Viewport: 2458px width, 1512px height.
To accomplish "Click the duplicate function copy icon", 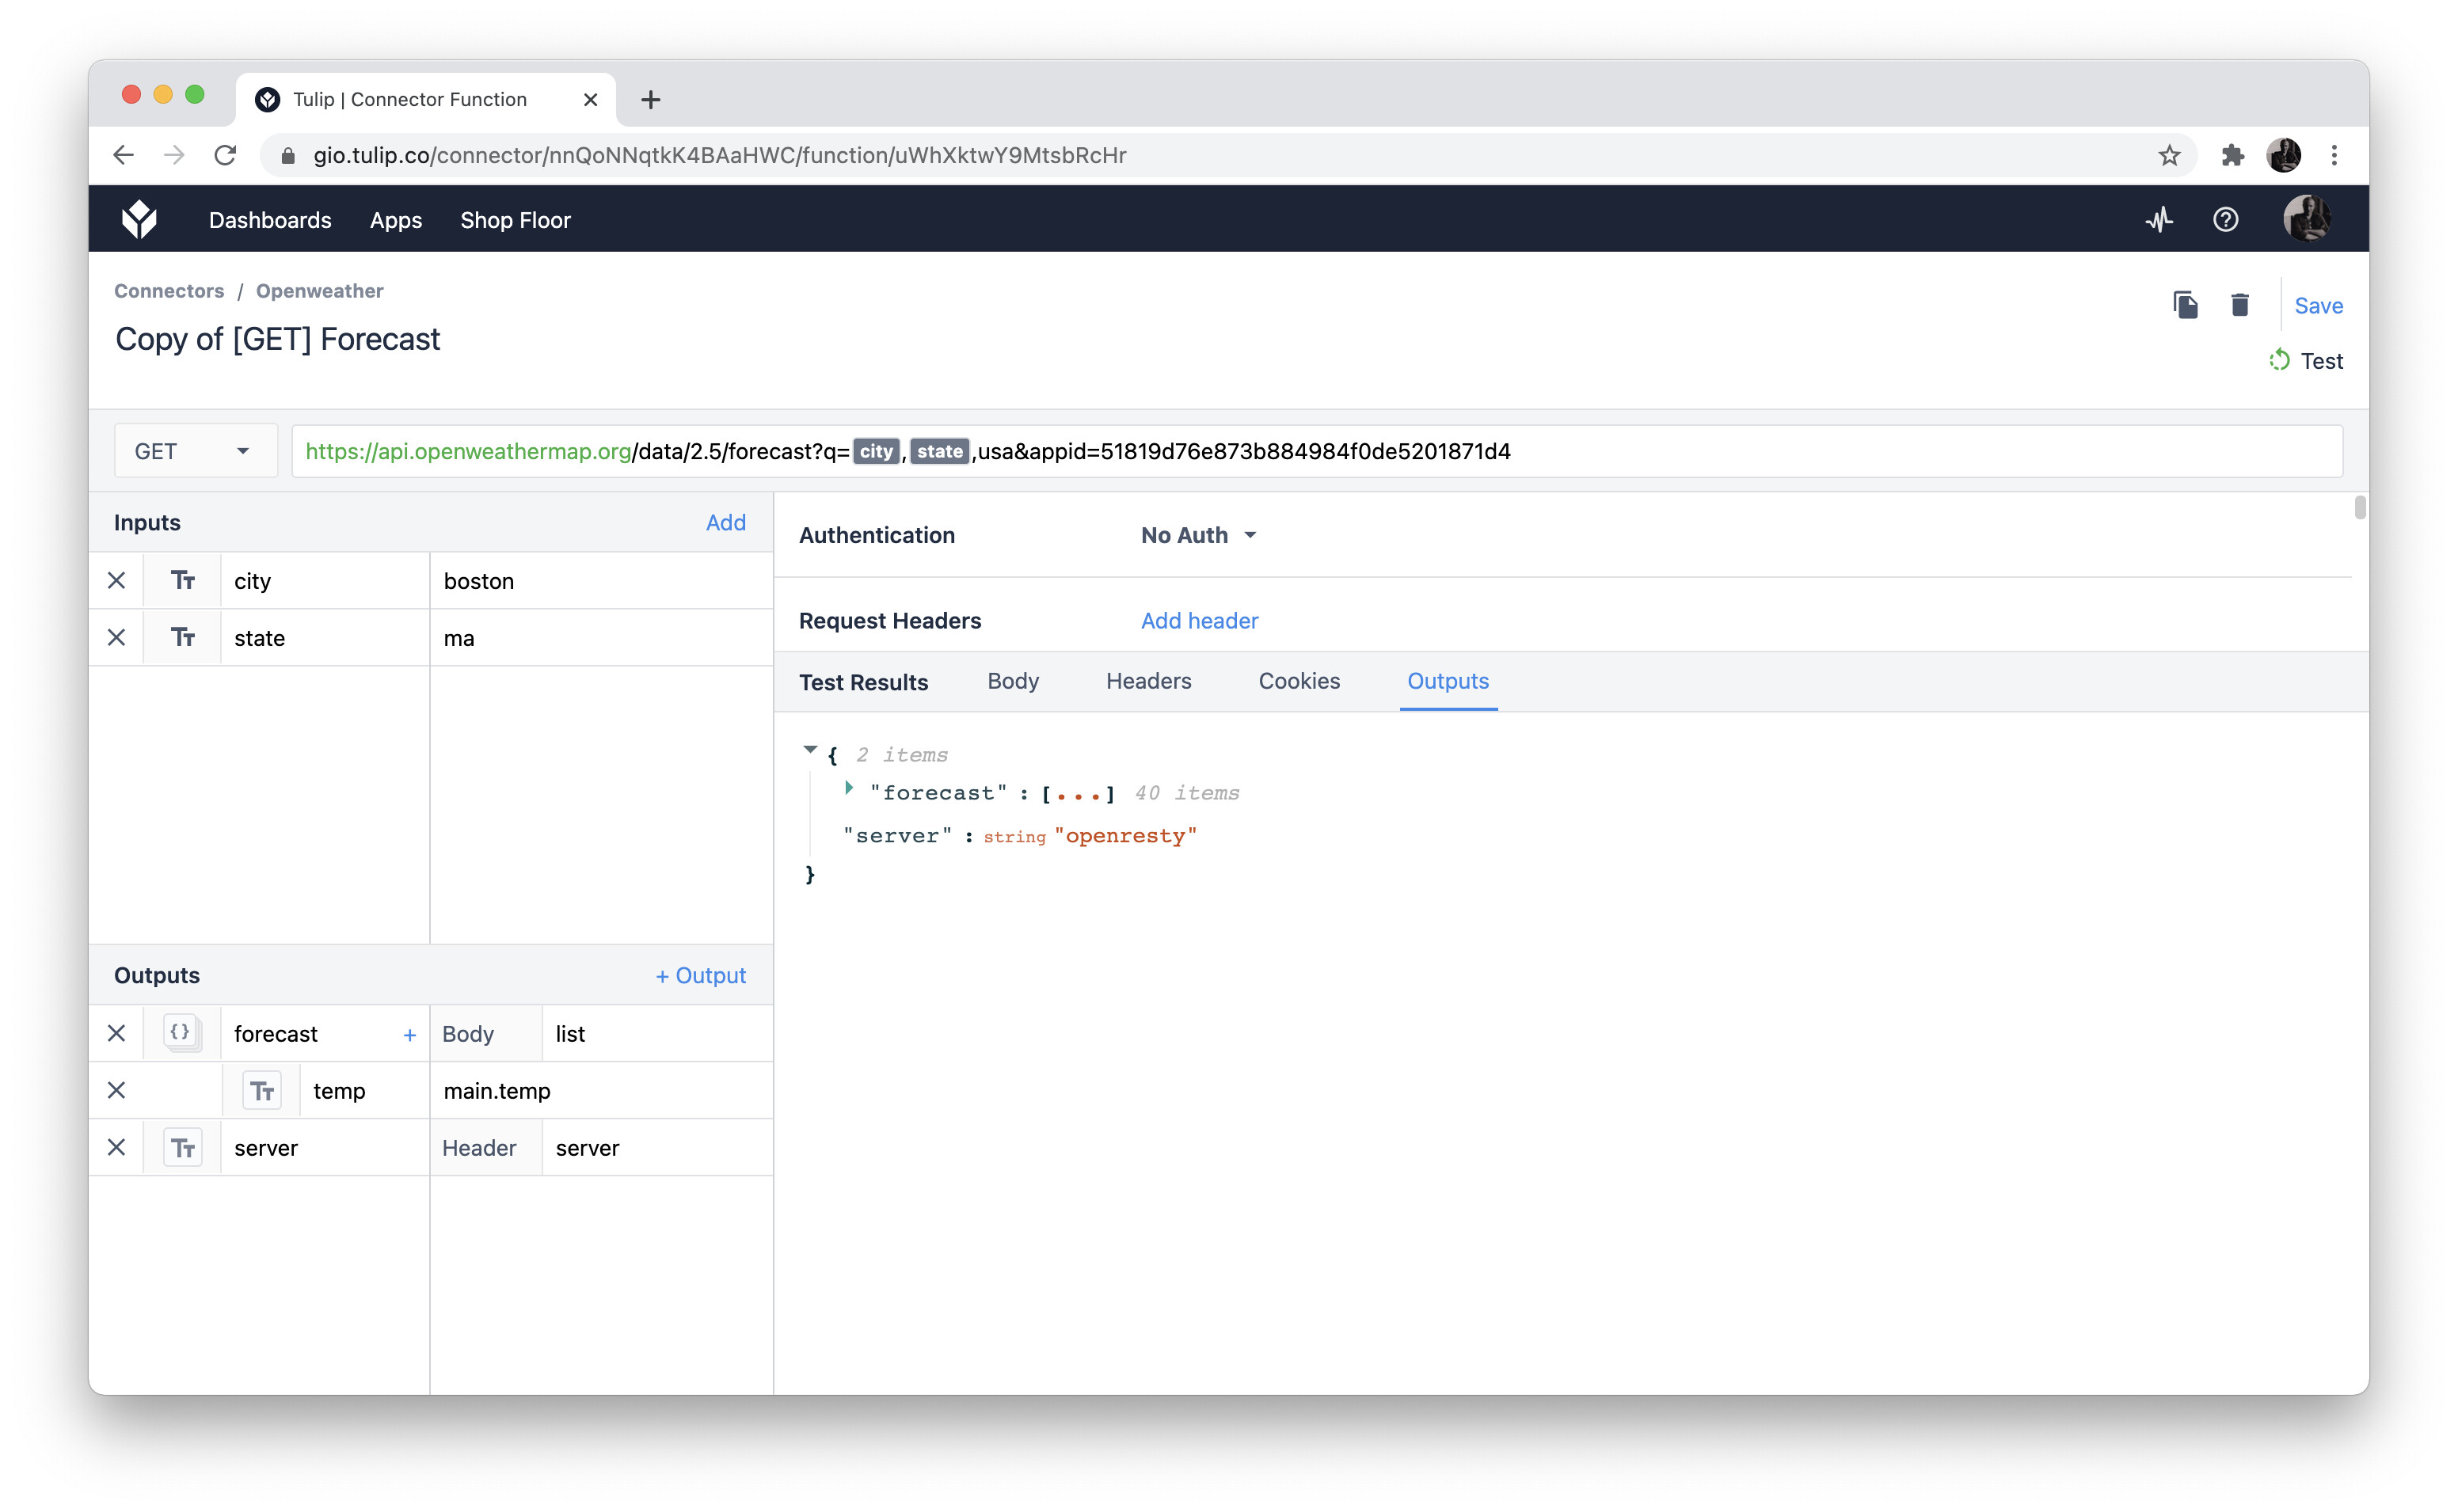I will [x=2185, y=305].
